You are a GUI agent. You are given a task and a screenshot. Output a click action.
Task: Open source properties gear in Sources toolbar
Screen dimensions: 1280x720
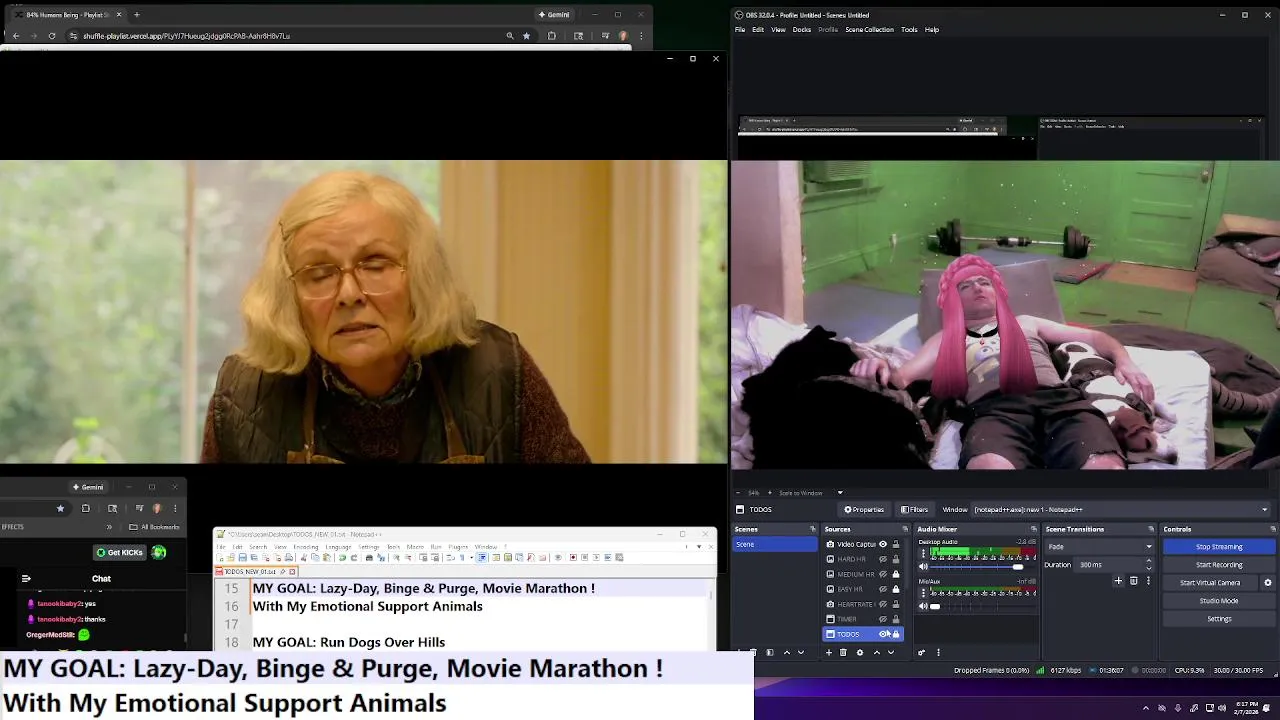pos(860,652)
